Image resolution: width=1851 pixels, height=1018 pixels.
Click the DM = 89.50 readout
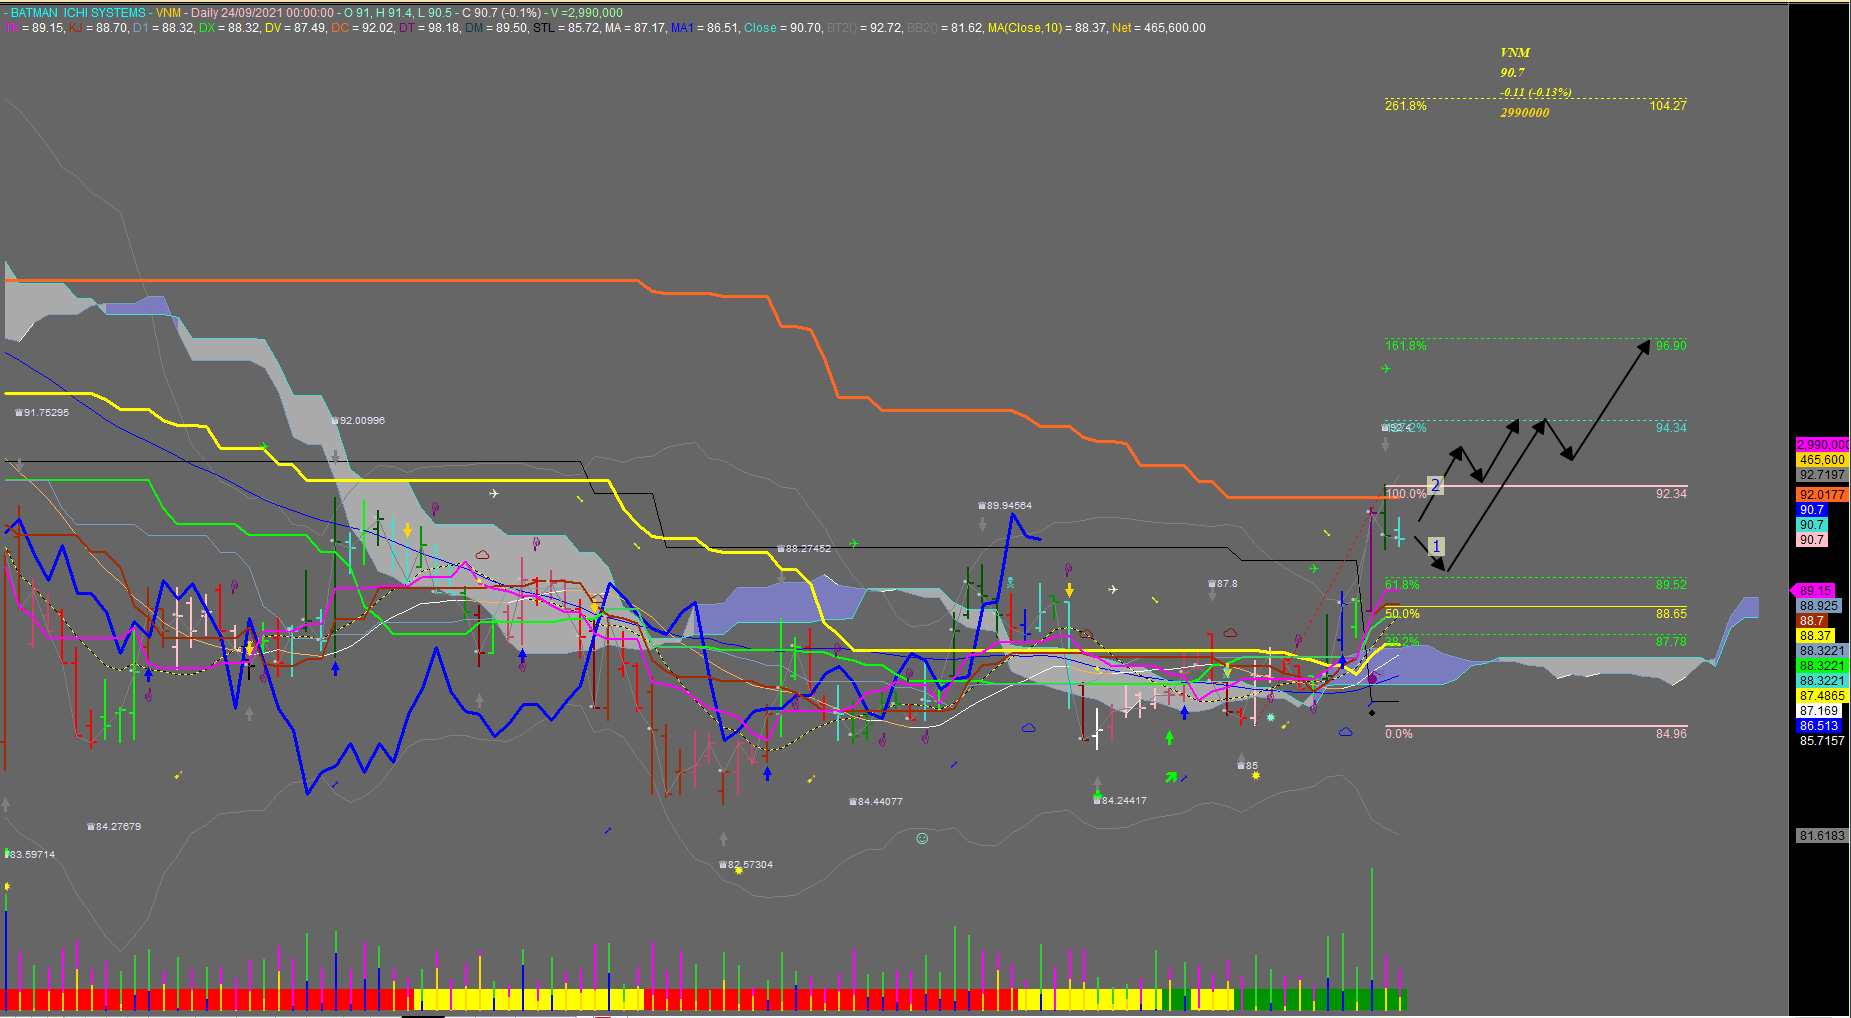point(496,28)
